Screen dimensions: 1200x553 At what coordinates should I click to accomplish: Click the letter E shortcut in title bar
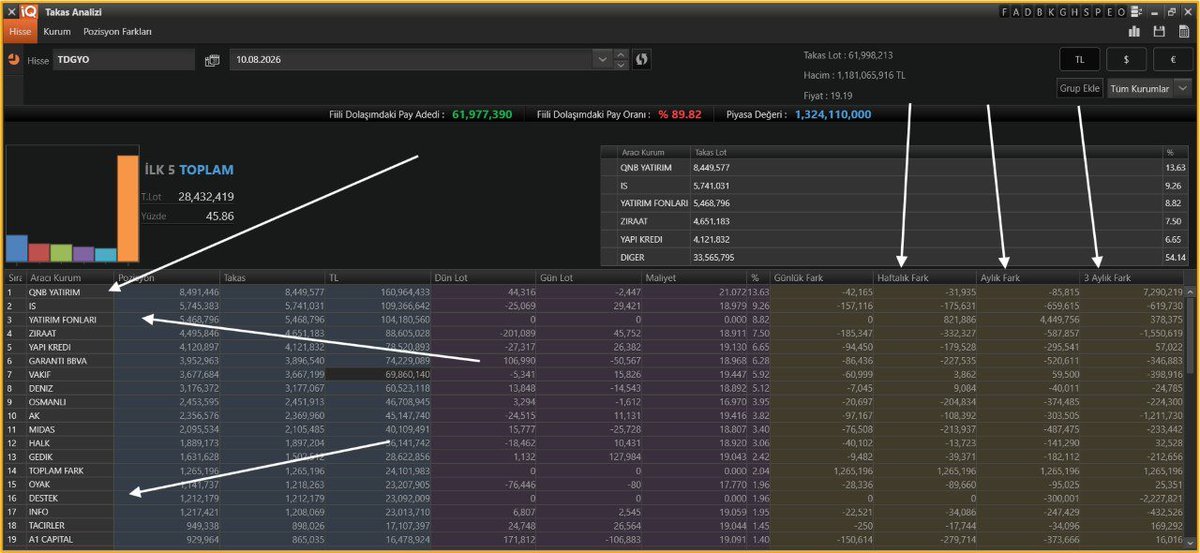point(1110,12)
